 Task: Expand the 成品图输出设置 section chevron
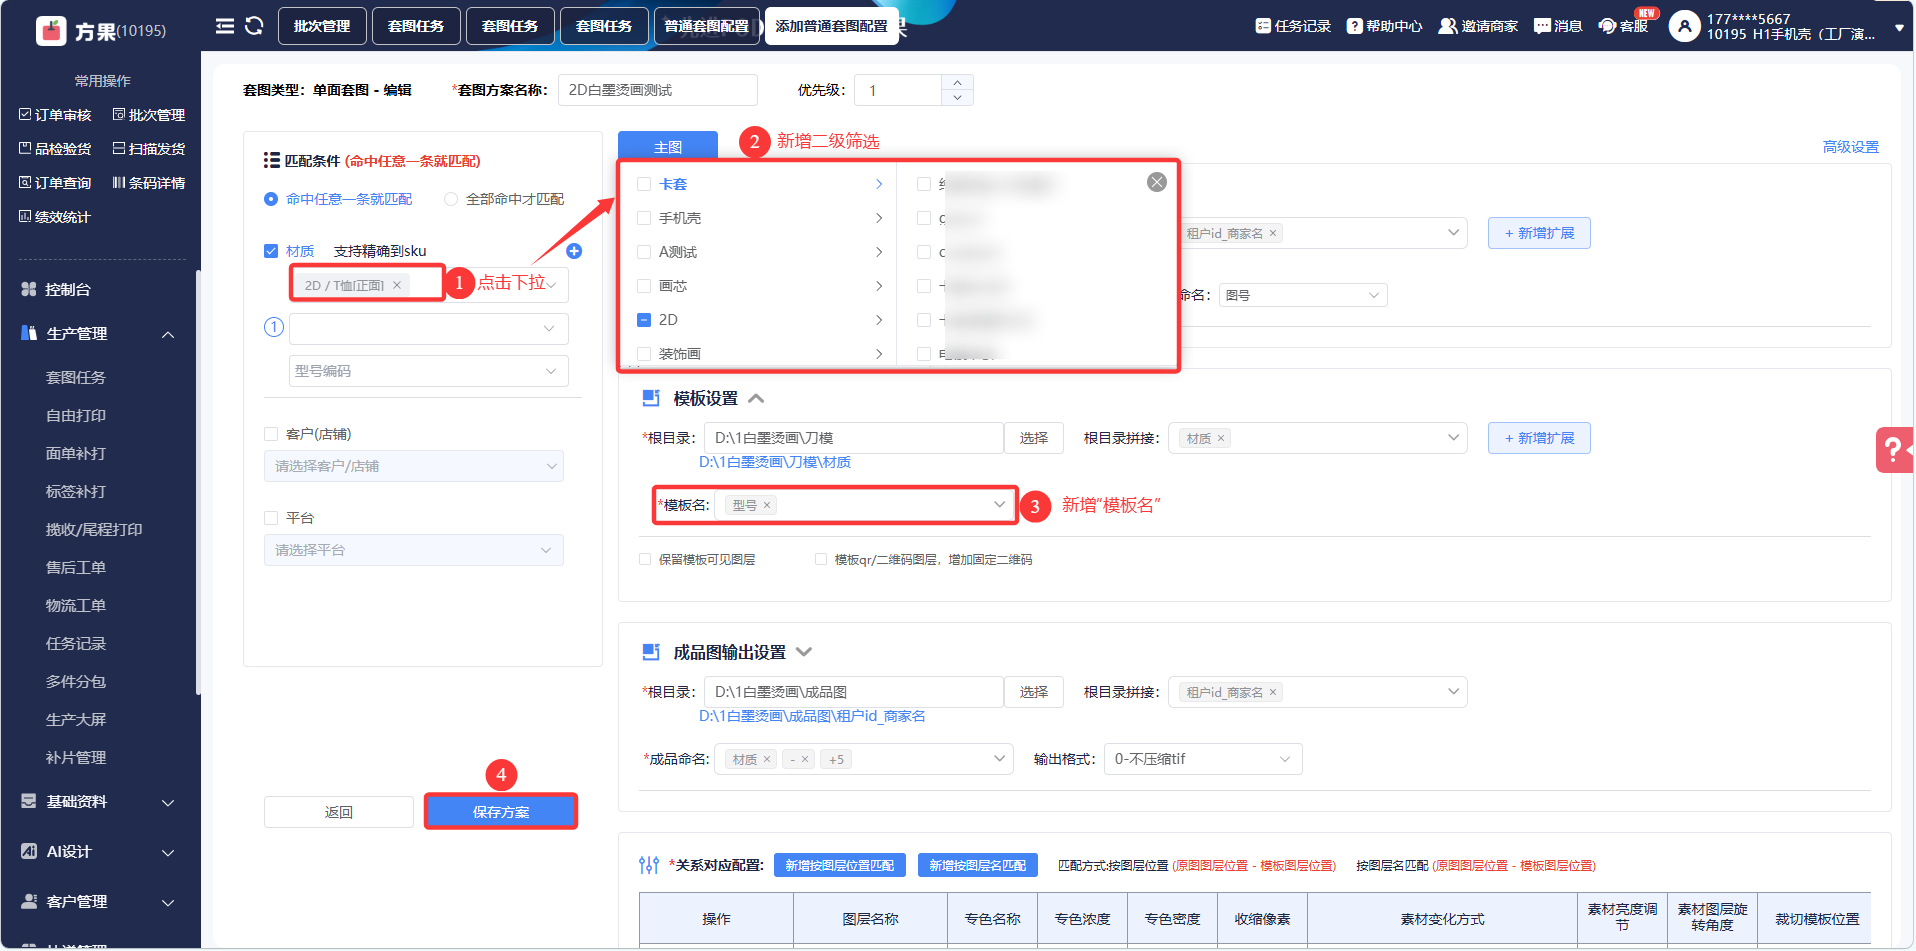(x=804, y=652)
